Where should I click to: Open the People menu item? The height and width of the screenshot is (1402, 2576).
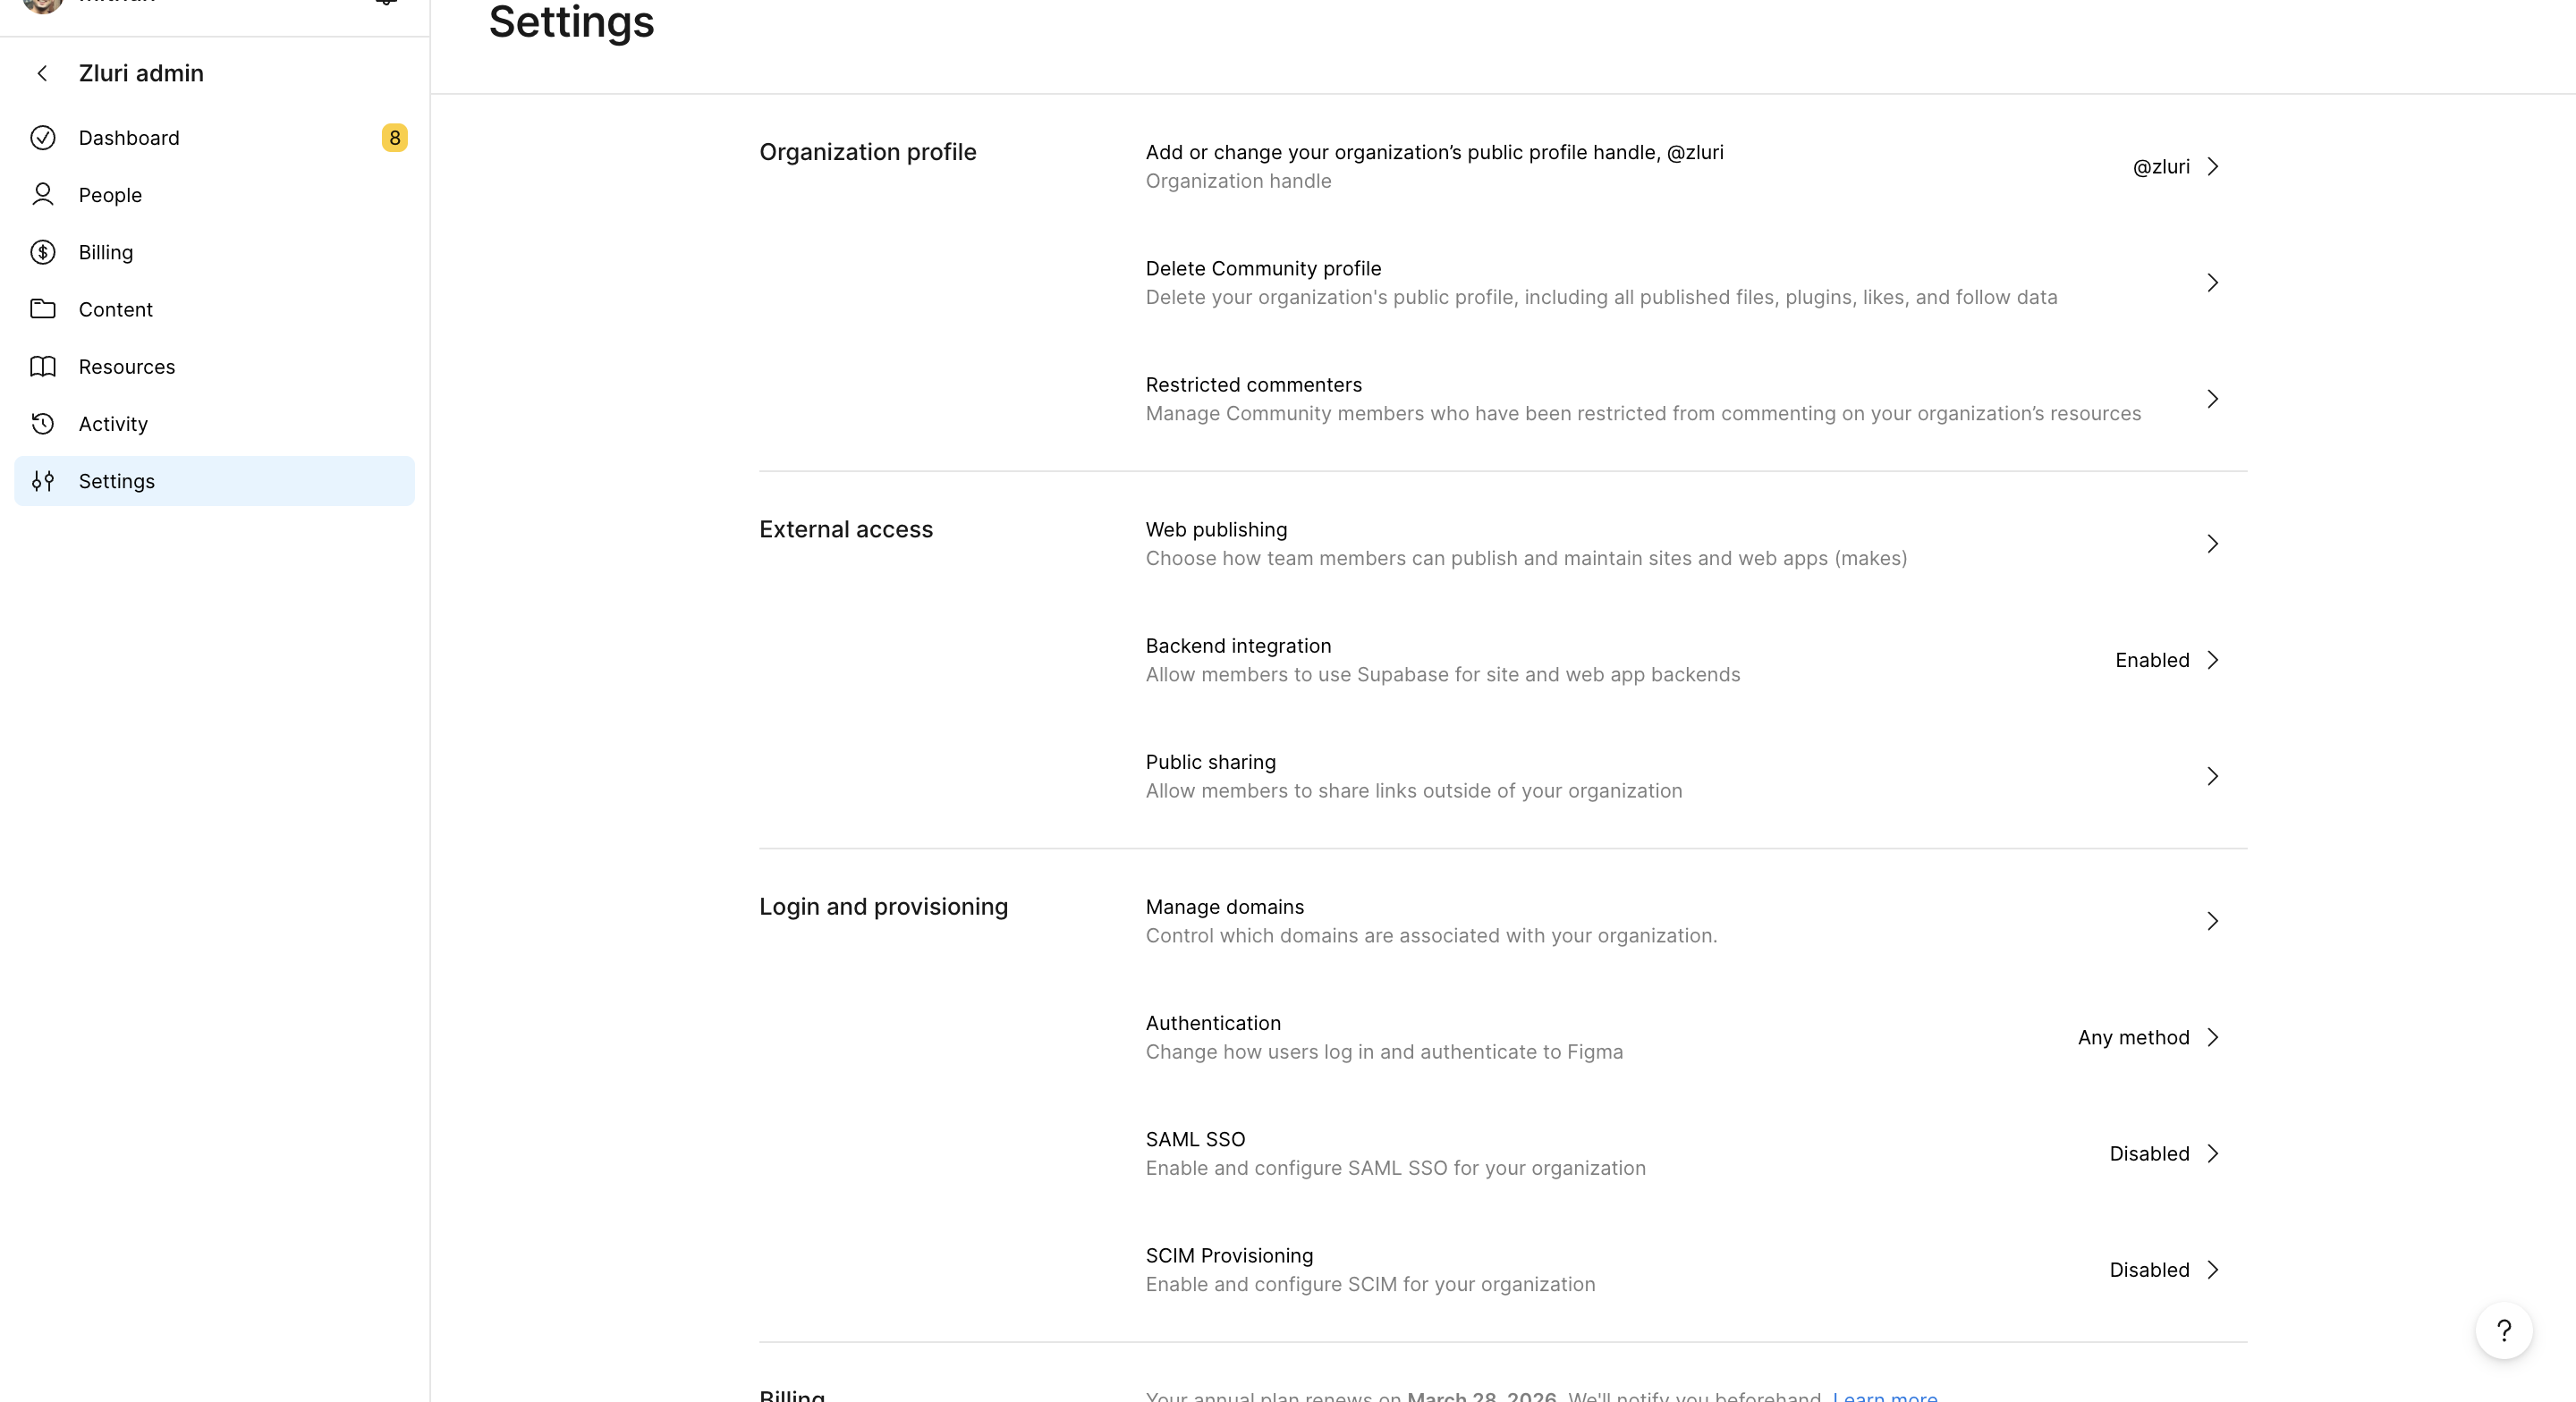coord(110,195)
